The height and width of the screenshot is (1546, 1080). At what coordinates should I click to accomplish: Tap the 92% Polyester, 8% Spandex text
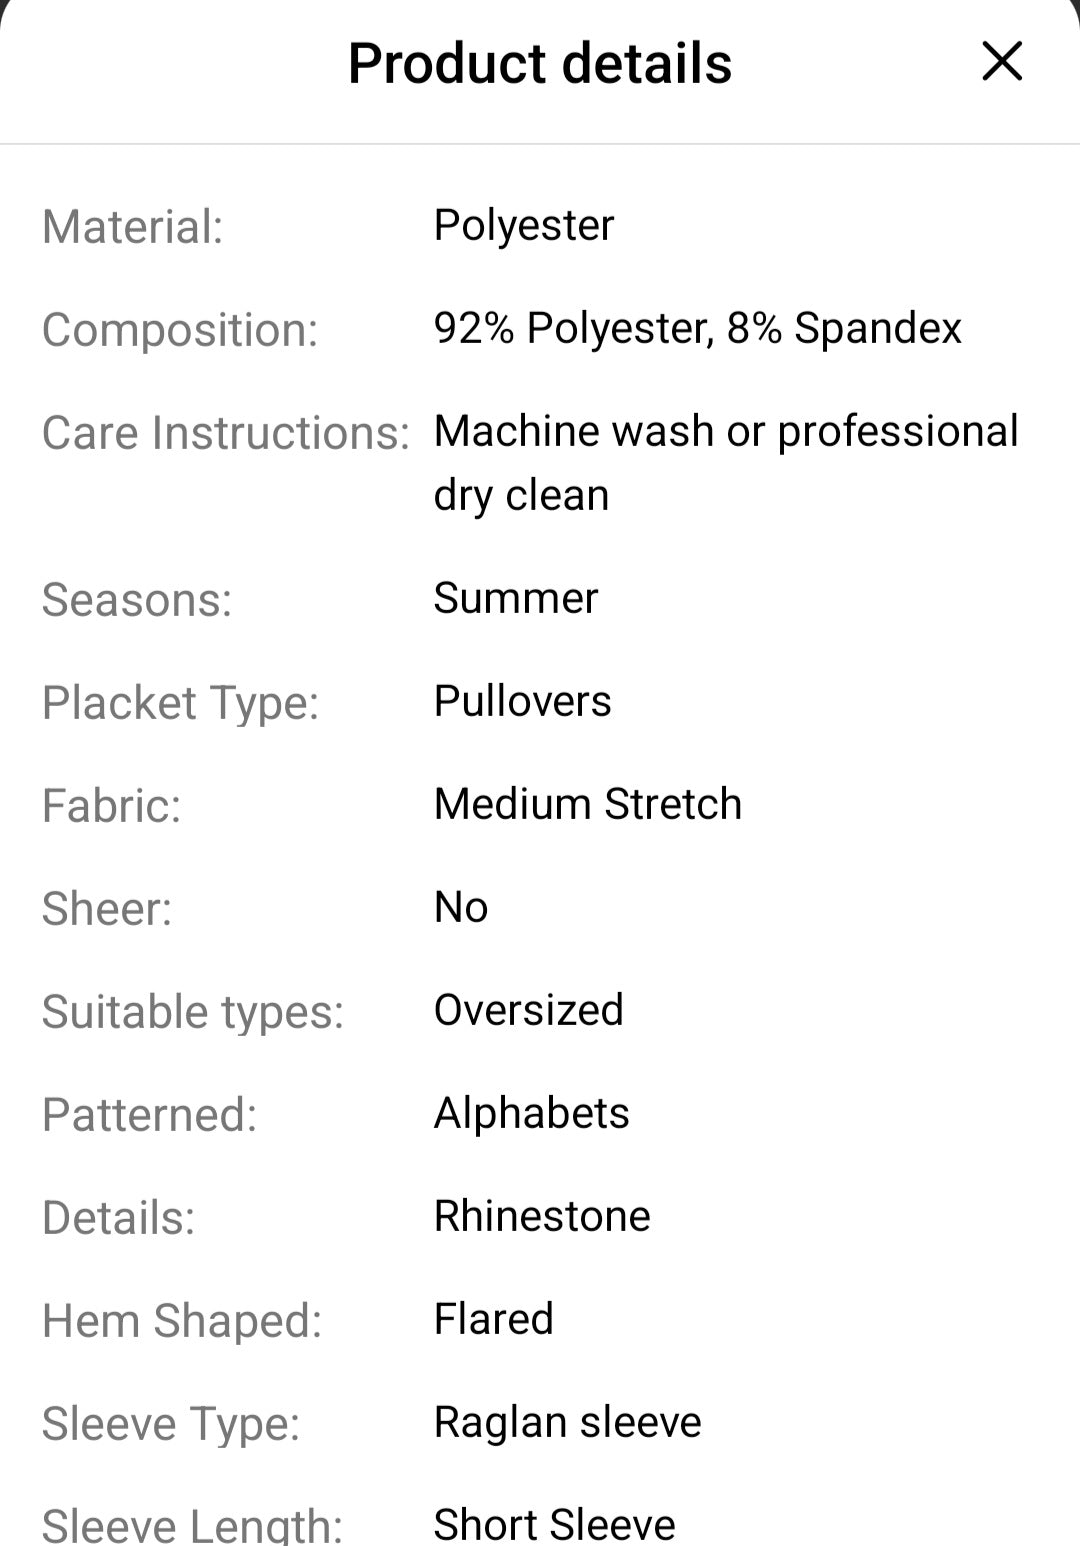click(697, 328)
